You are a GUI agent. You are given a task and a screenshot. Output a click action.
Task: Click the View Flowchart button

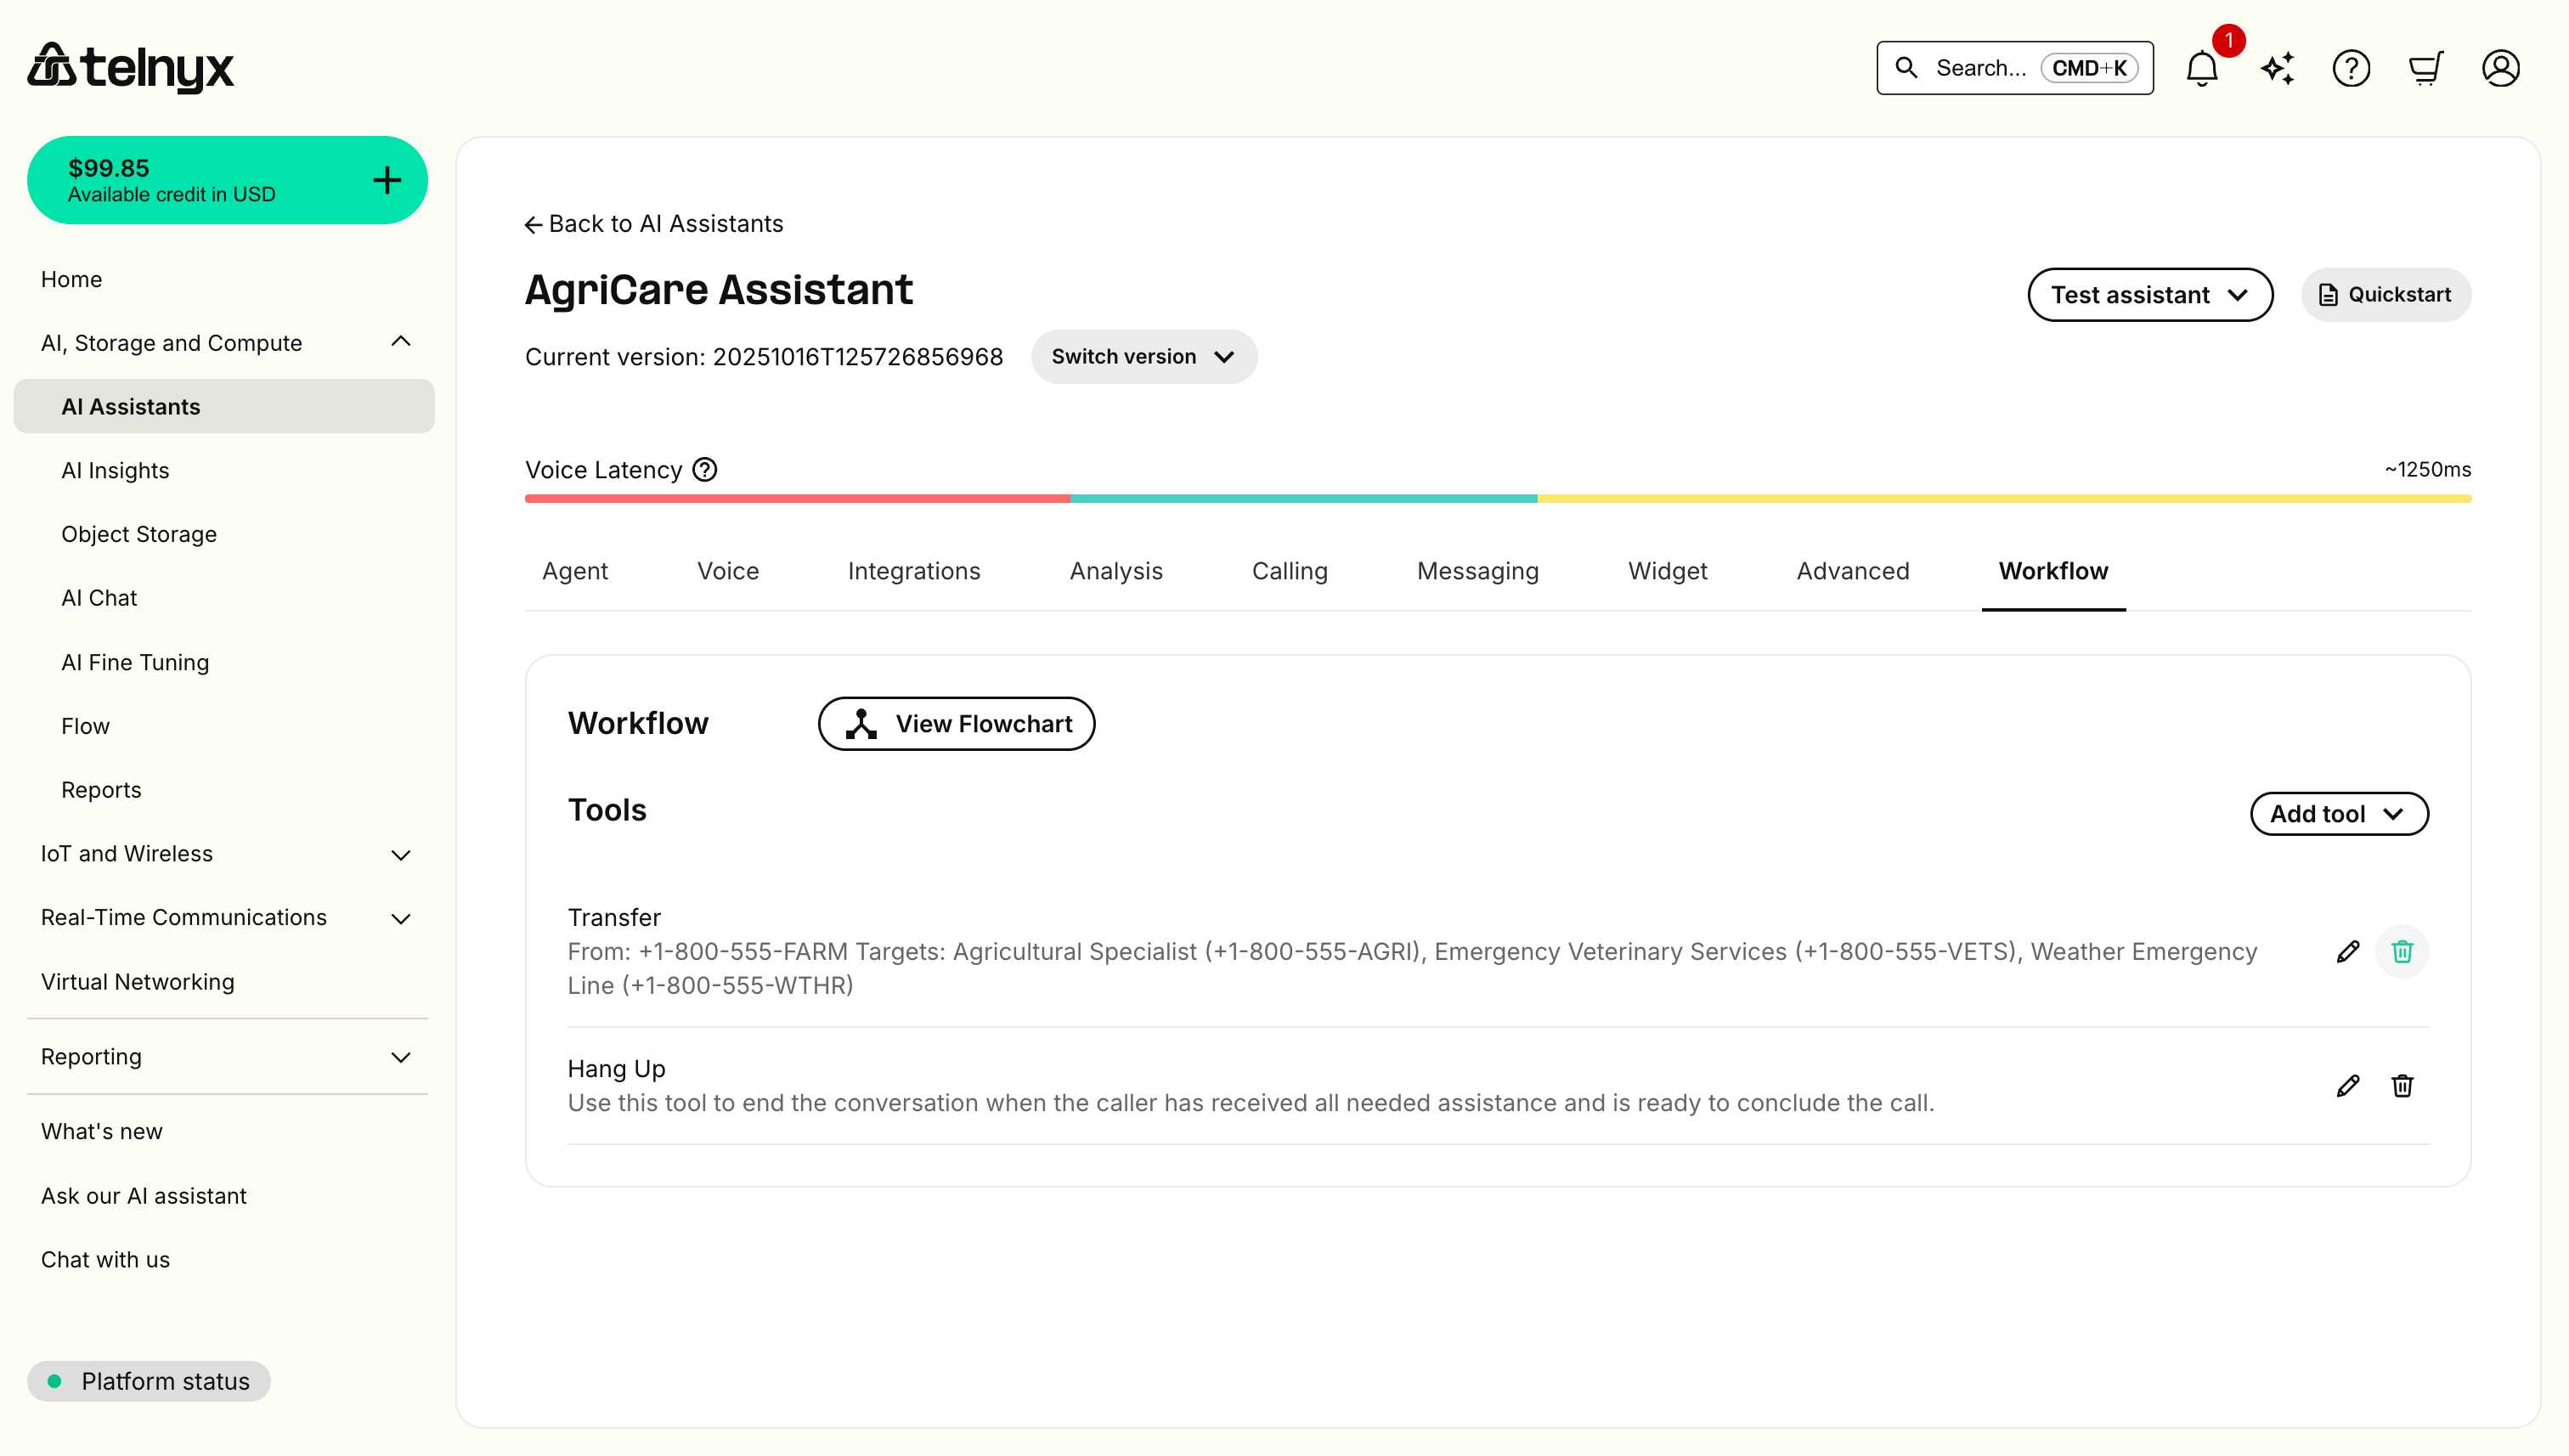pos(956,723)
